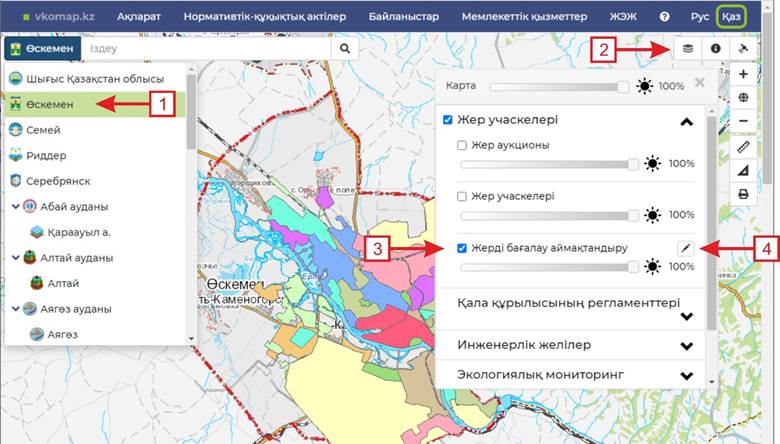Viewport: 780px width, 444px height.
Task: Zoom out with the minus button
Action: pyautogui.click(x=743, y=122)
